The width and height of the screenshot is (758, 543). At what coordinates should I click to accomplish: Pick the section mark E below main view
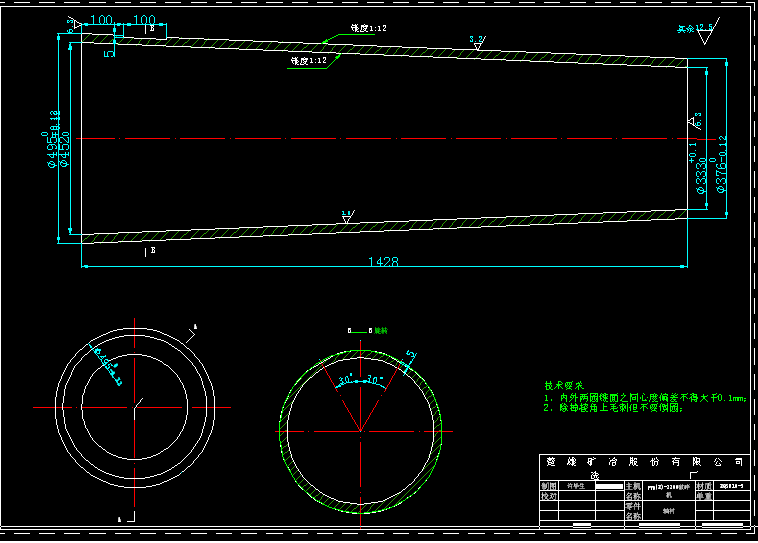[x=151, y=252]
